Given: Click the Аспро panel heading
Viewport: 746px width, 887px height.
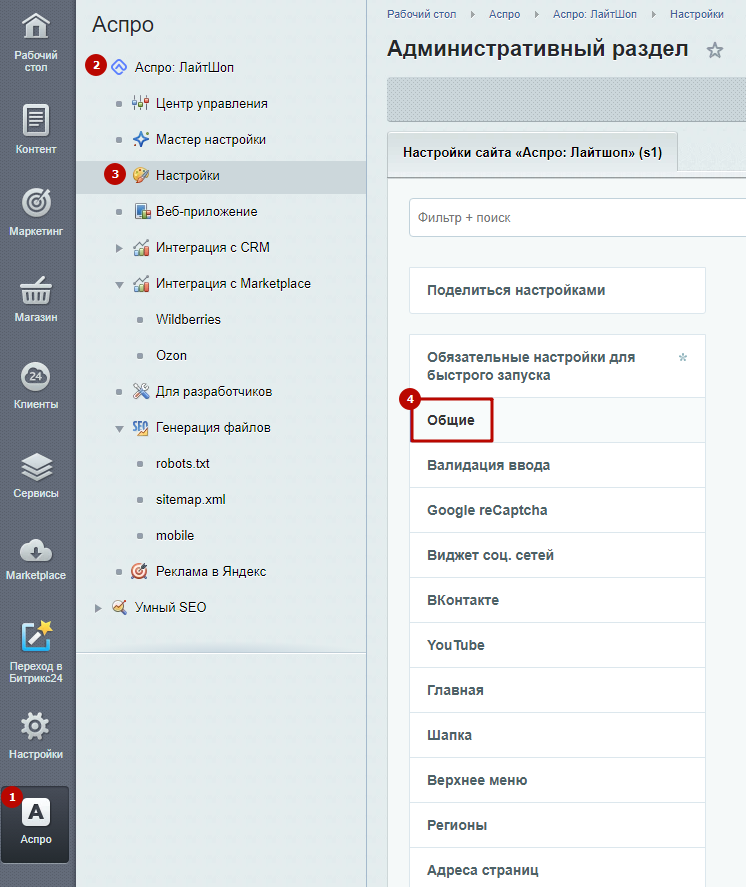Looking at the screenshot, I should [x=123, y=25].
